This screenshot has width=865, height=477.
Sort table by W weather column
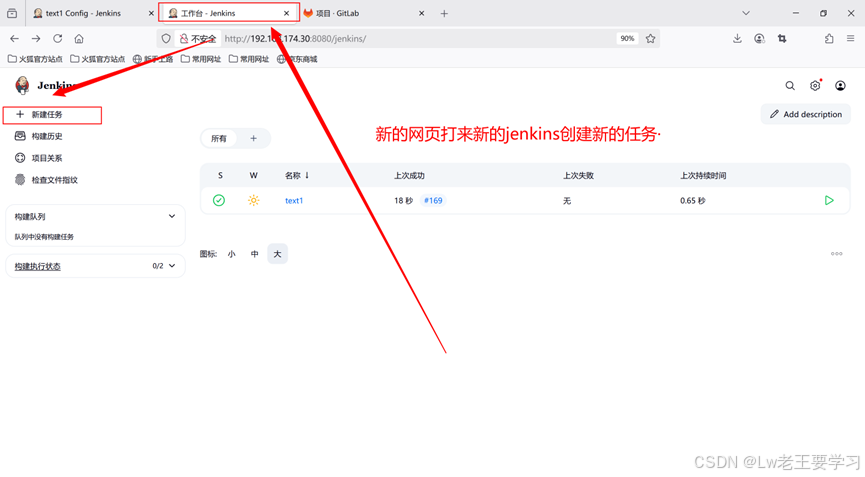click(253, 175)
